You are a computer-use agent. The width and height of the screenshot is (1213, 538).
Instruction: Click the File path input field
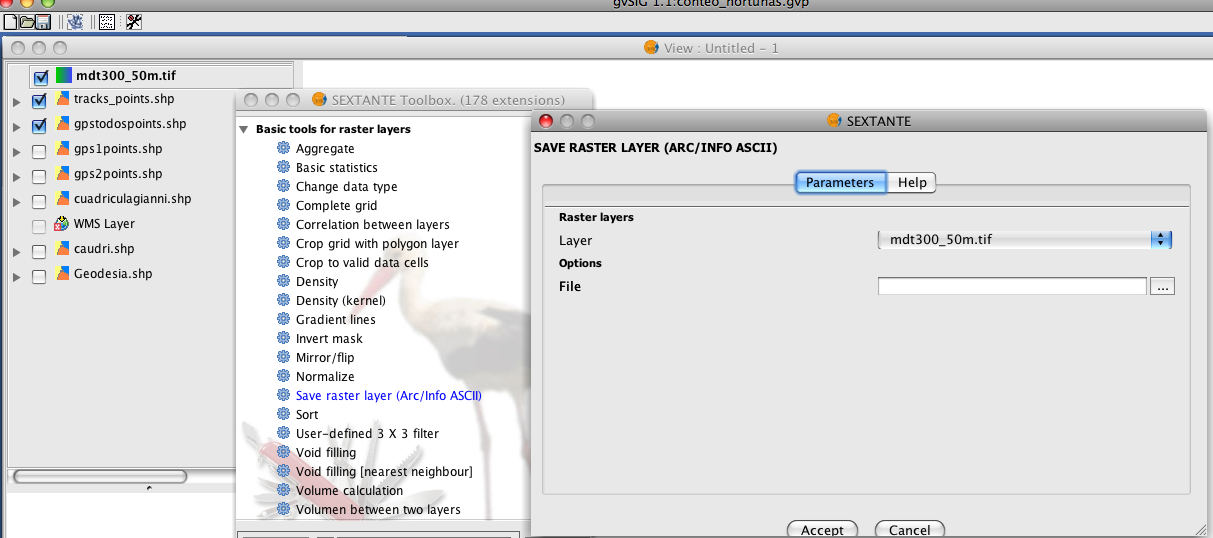[1011, 286]
